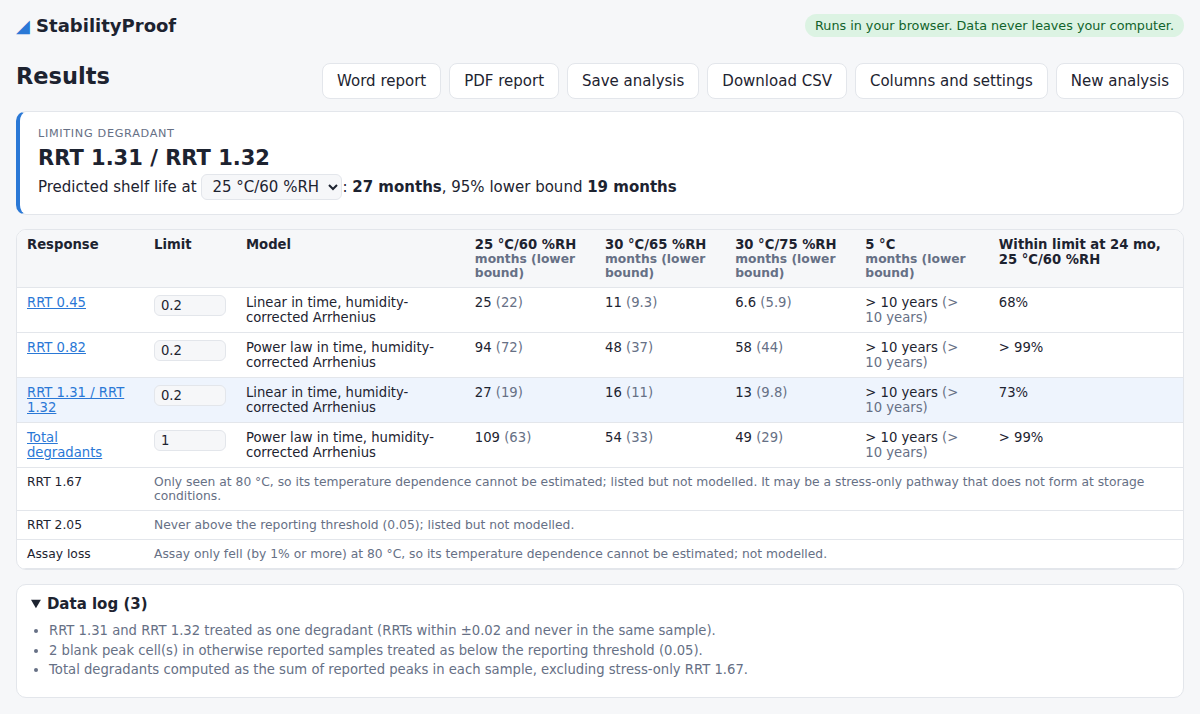Open the storage condition dropdown
This screenshot has width=1200, height=714.
tap(272, 187)
